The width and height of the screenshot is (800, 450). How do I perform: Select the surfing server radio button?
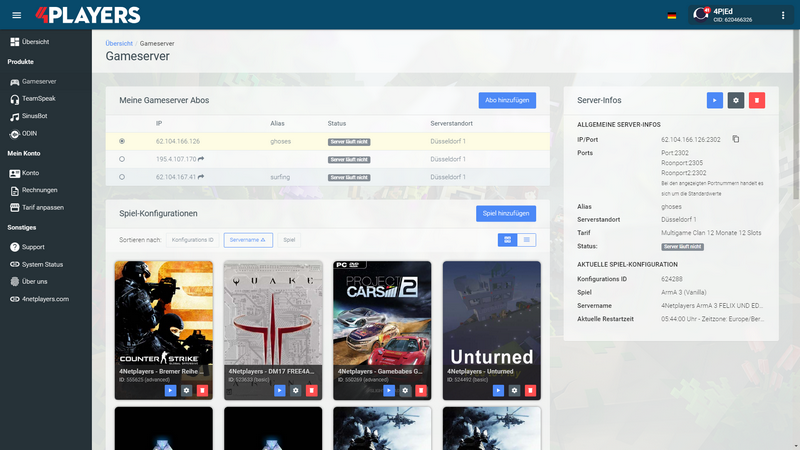pyautogui.click(x=122, y=177)
